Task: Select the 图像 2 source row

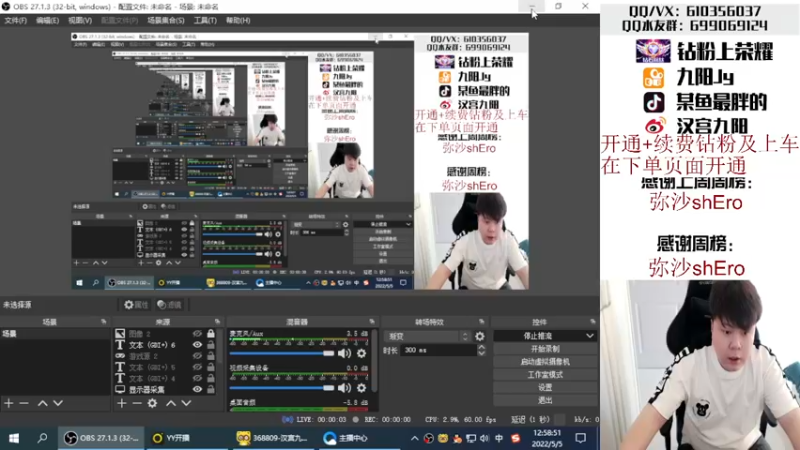Action: [x=165, y=334]
